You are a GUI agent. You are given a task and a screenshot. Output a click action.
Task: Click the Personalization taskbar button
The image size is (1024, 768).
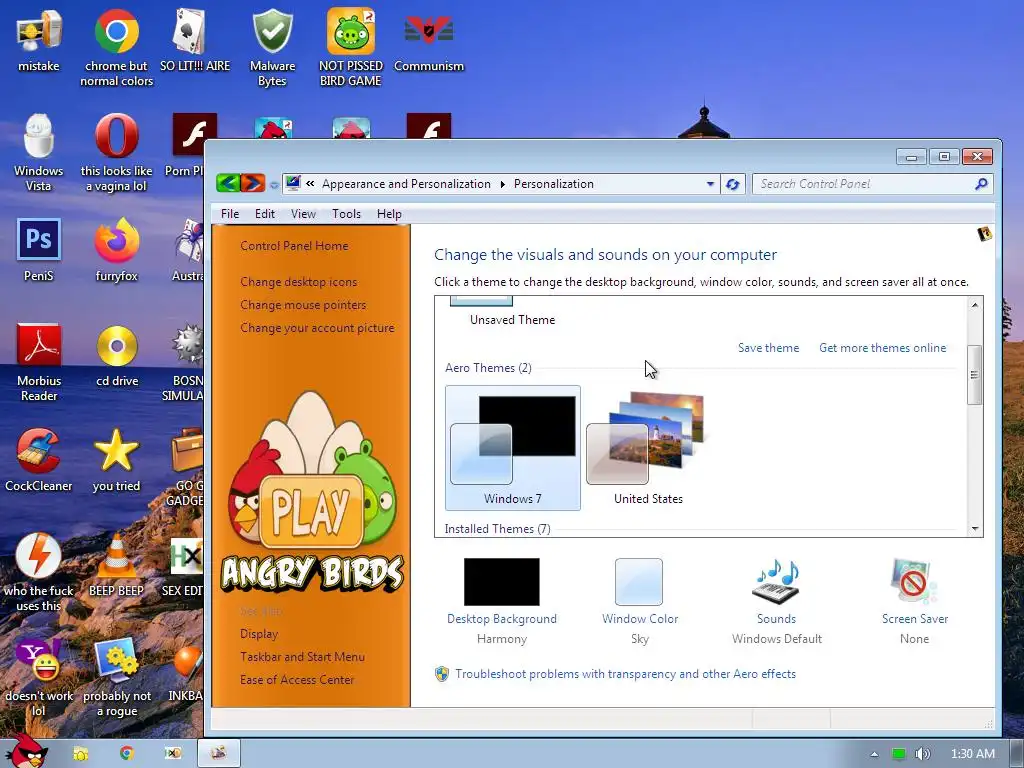click(x=219, y=753)
